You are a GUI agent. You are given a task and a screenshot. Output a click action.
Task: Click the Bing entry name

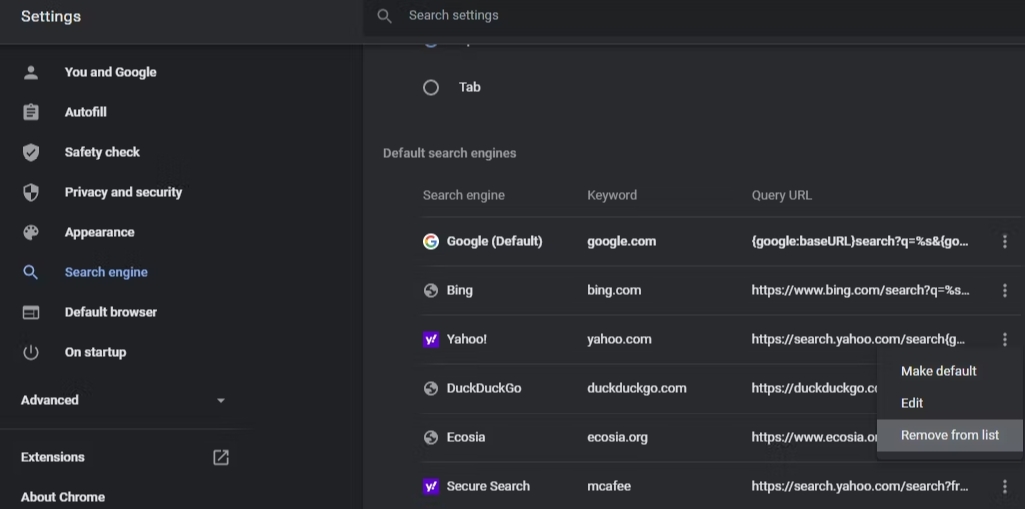(x=460, y=291)
